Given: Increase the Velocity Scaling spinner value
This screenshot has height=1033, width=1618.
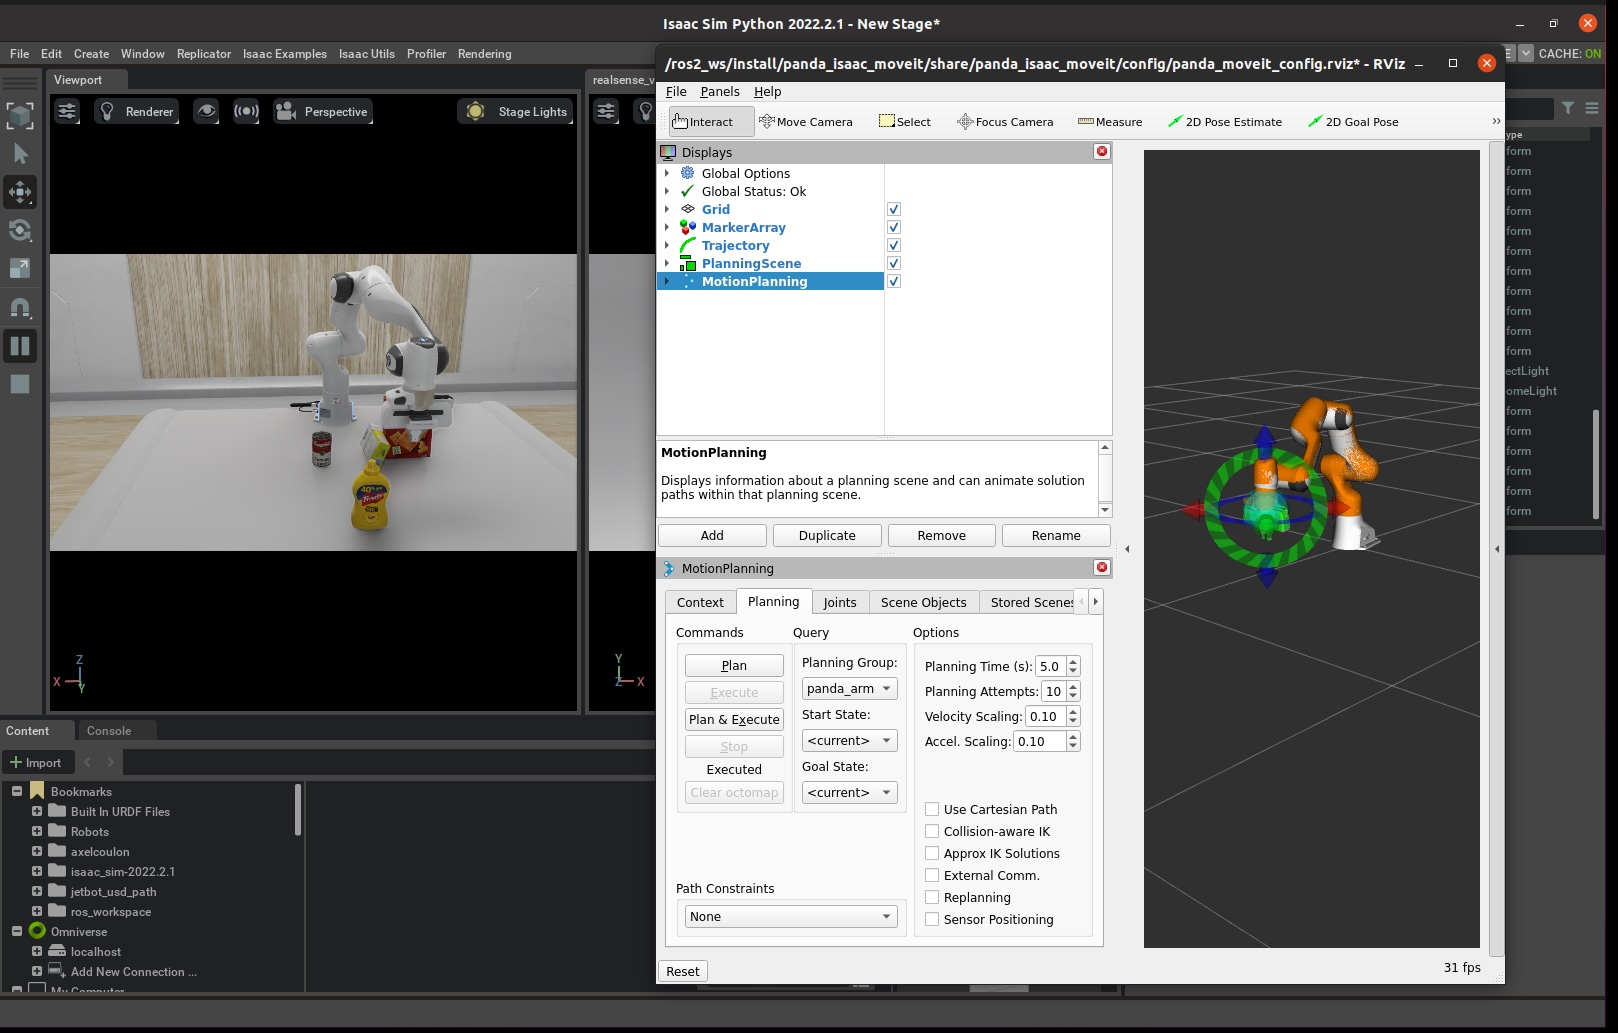Looking at the screenshot, I should 1073,712.
